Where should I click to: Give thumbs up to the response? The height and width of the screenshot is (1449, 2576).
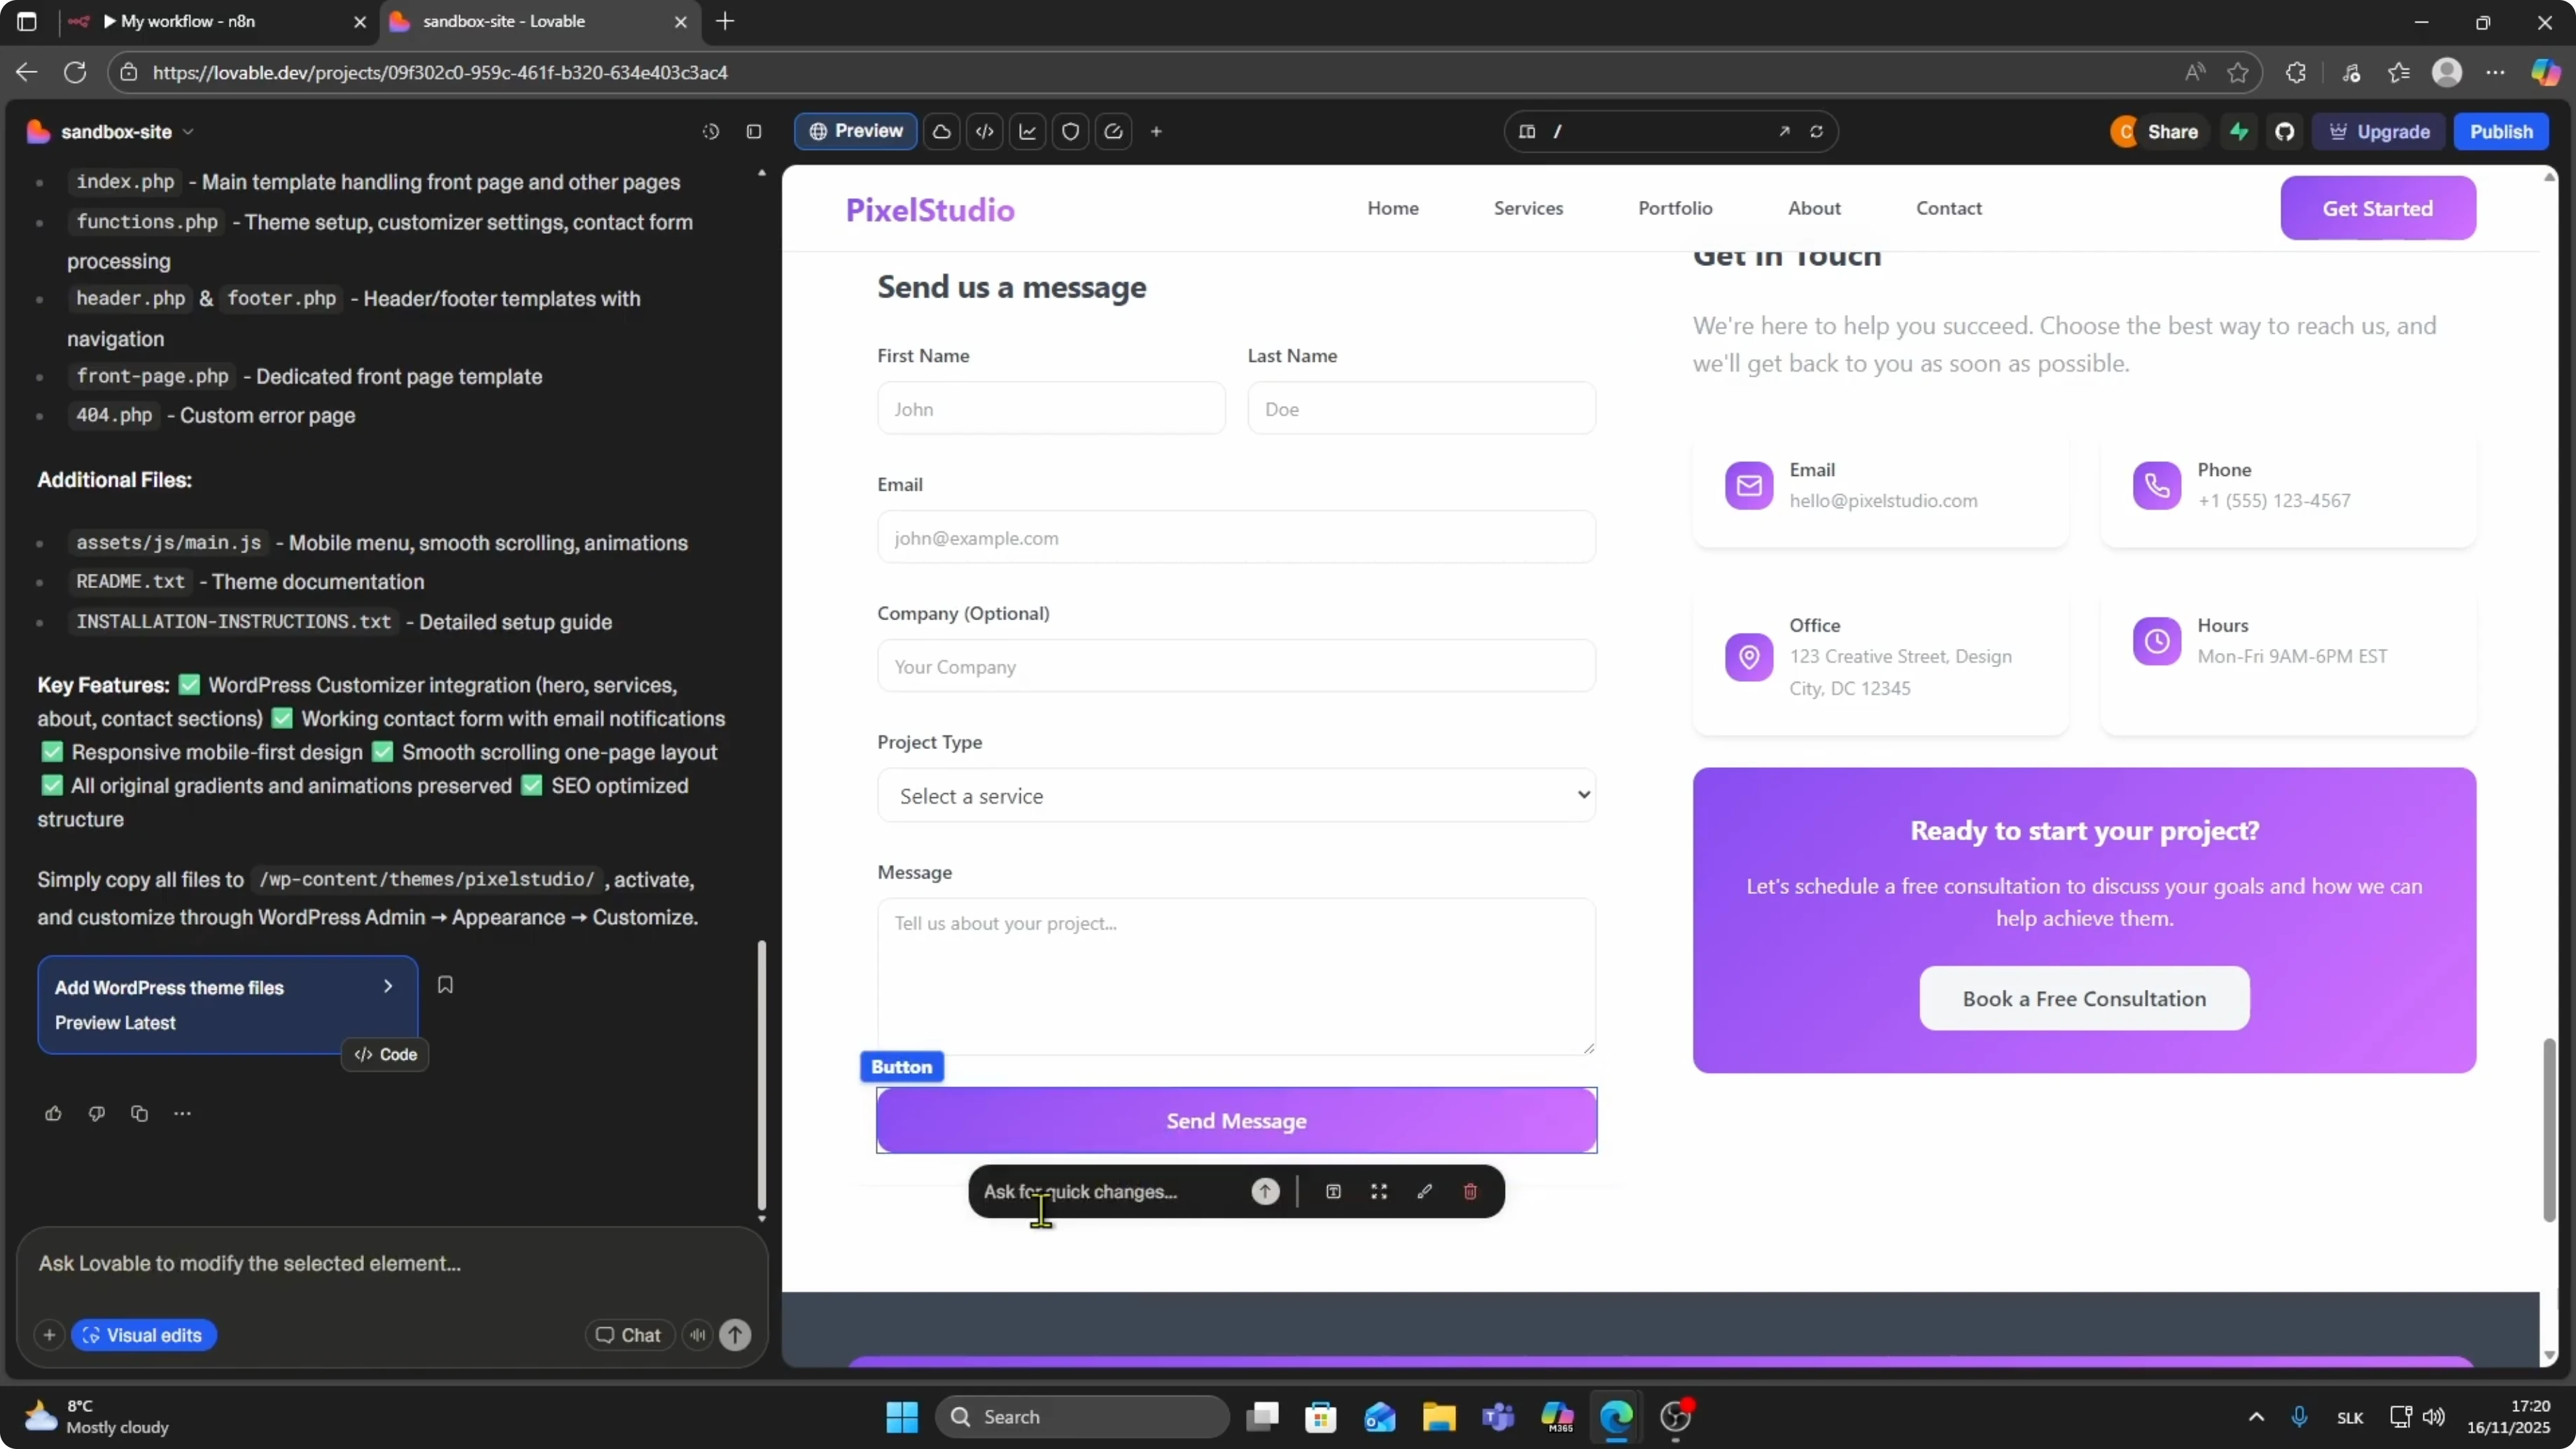pyautogui.click(x=53, y=1113)
